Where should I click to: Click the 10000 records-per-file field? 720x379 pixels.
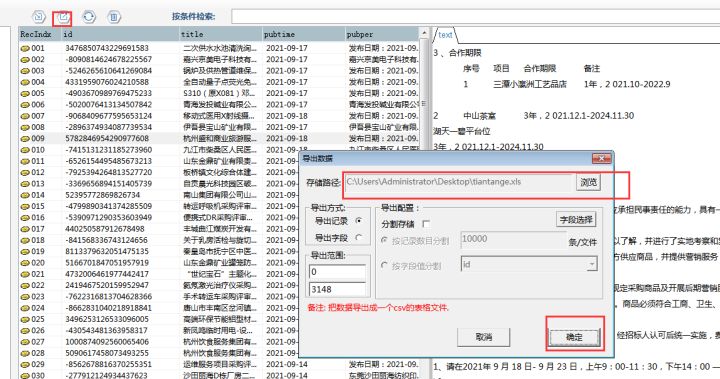513,239
